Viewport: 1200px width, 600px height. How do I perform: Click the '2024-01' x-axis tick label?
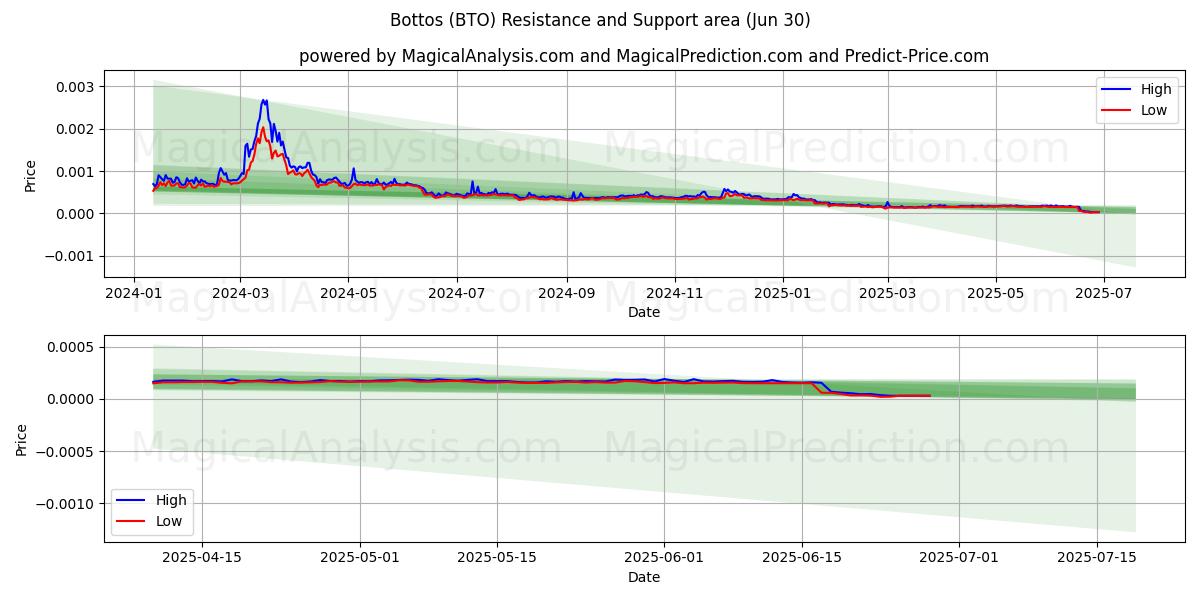tap(134, 294)
